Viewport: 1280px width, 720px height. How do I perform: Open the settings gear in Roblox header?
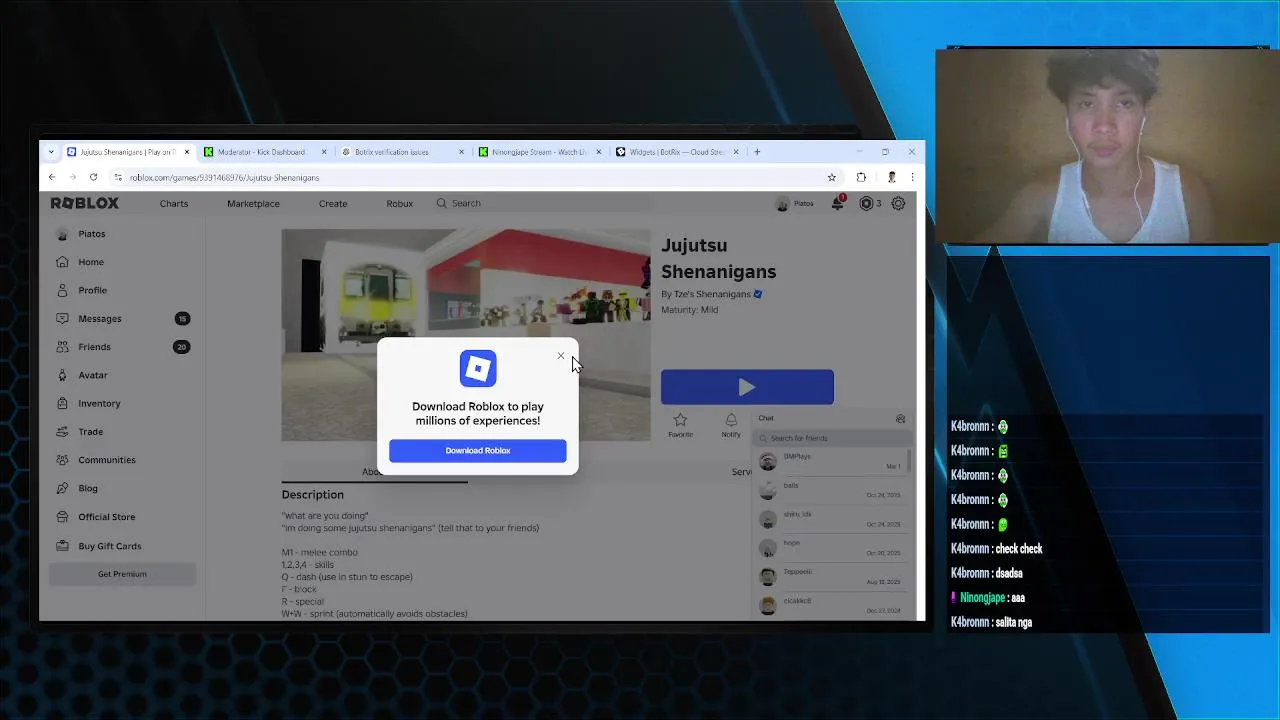coord(898,203)
